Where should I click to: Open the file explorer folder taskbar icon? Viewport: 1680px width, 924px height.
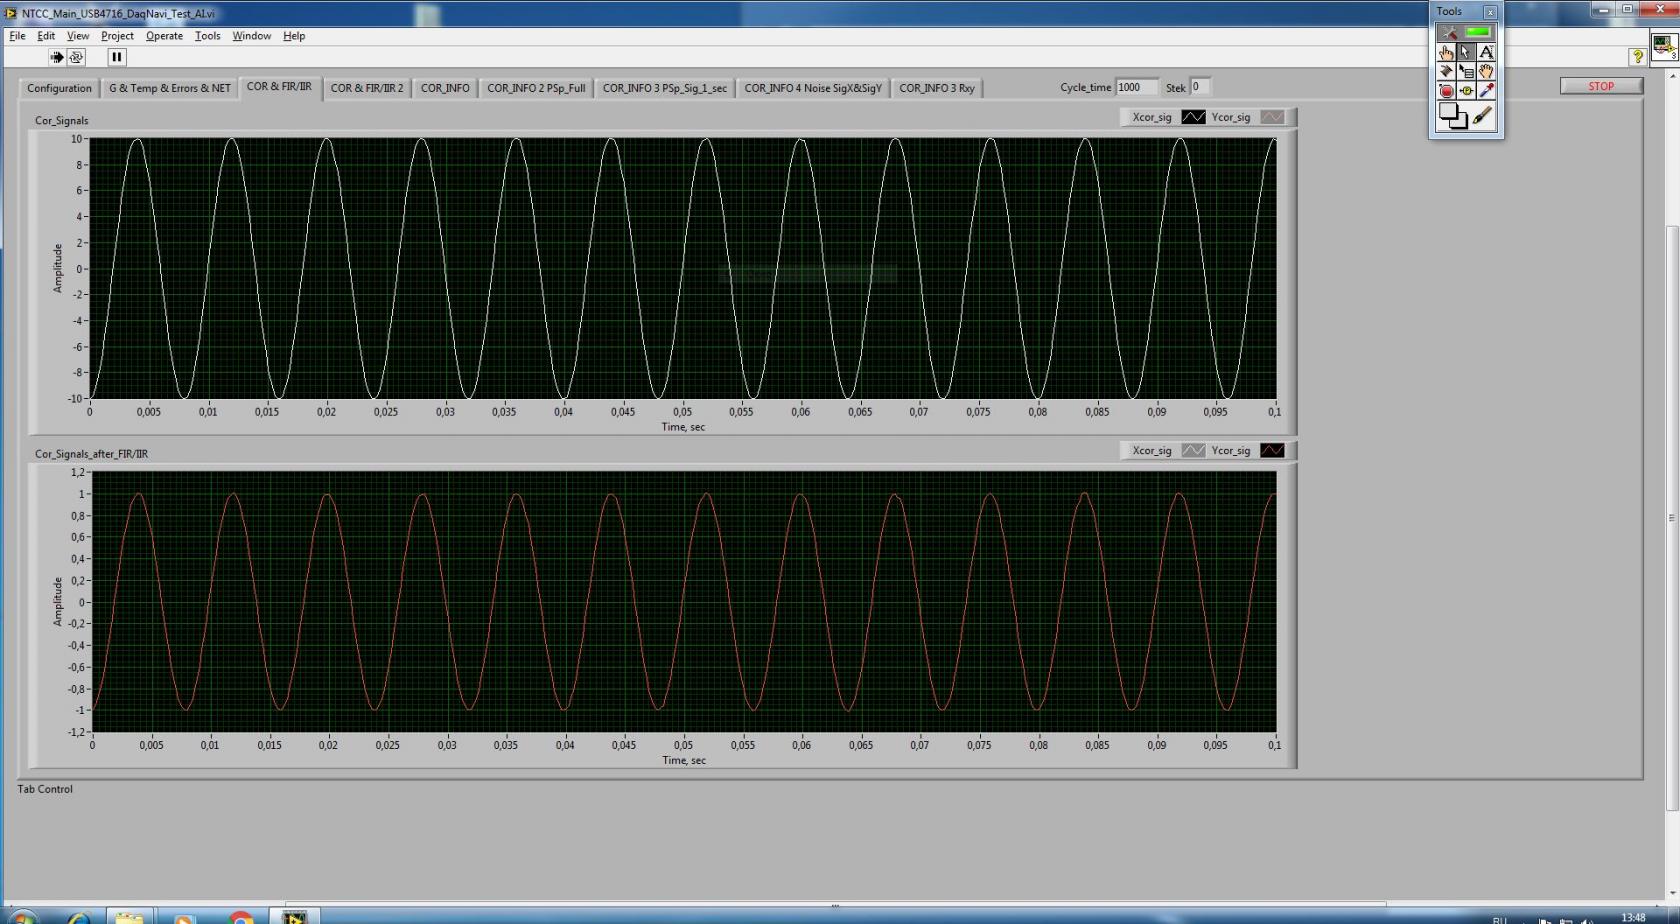click(128, 917)
